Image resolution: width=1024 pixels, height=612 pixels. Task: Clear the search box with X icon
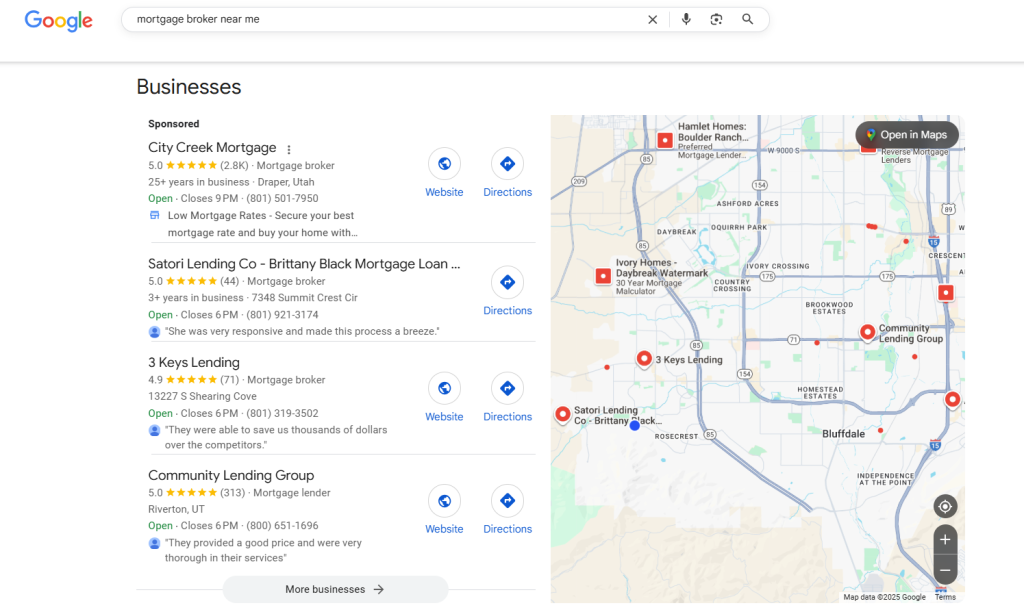coord(652,20)
